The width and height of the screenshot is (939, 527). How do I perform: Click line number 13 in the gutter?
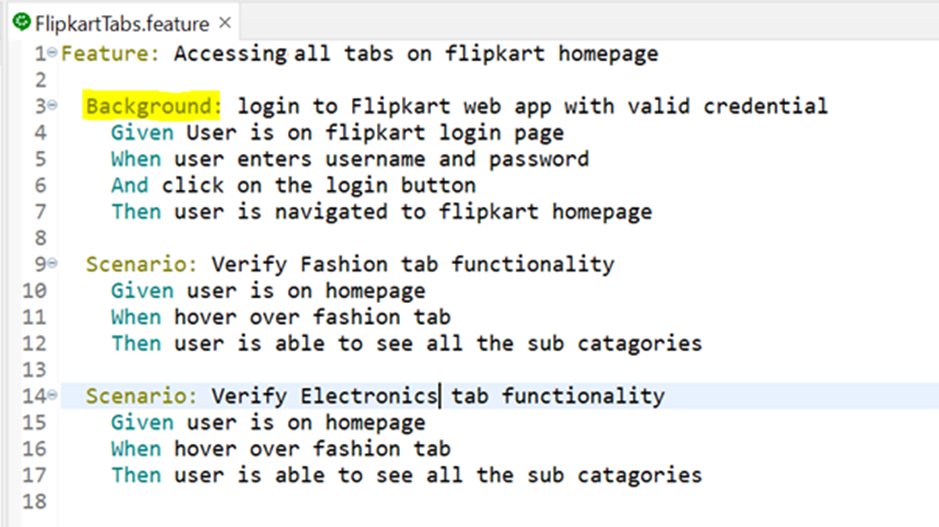(x=33, y=370)
